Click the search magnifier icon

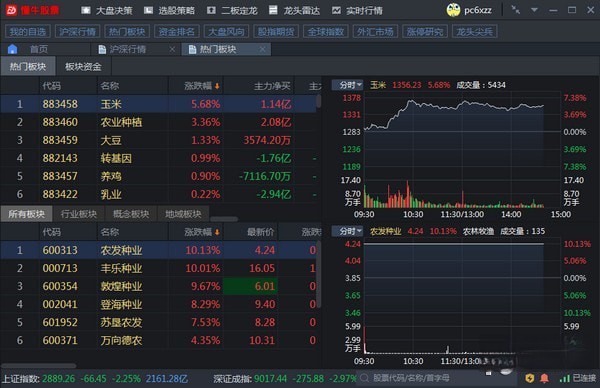click(364, 378)
